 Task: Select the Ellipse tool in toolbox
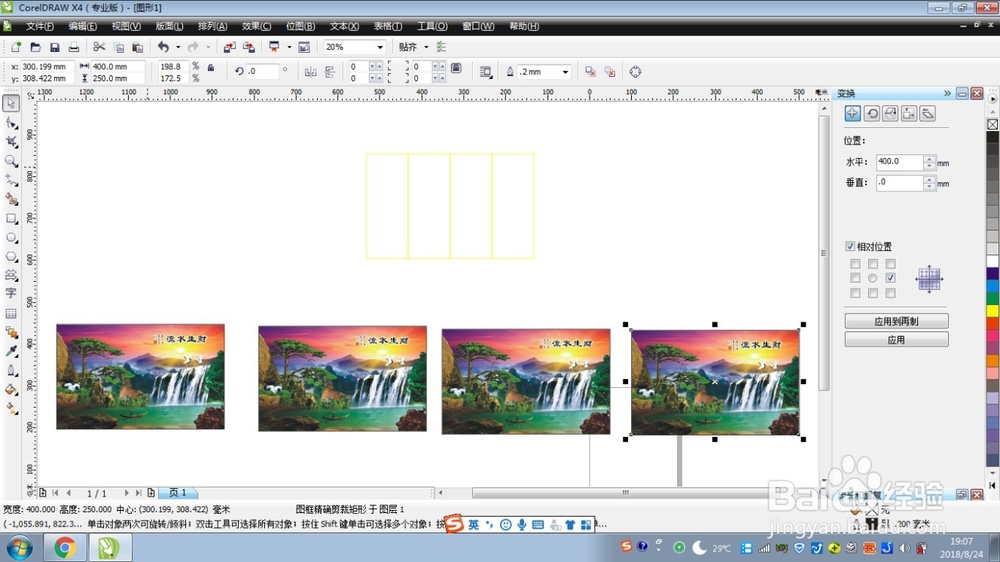(x=11, y=237)
